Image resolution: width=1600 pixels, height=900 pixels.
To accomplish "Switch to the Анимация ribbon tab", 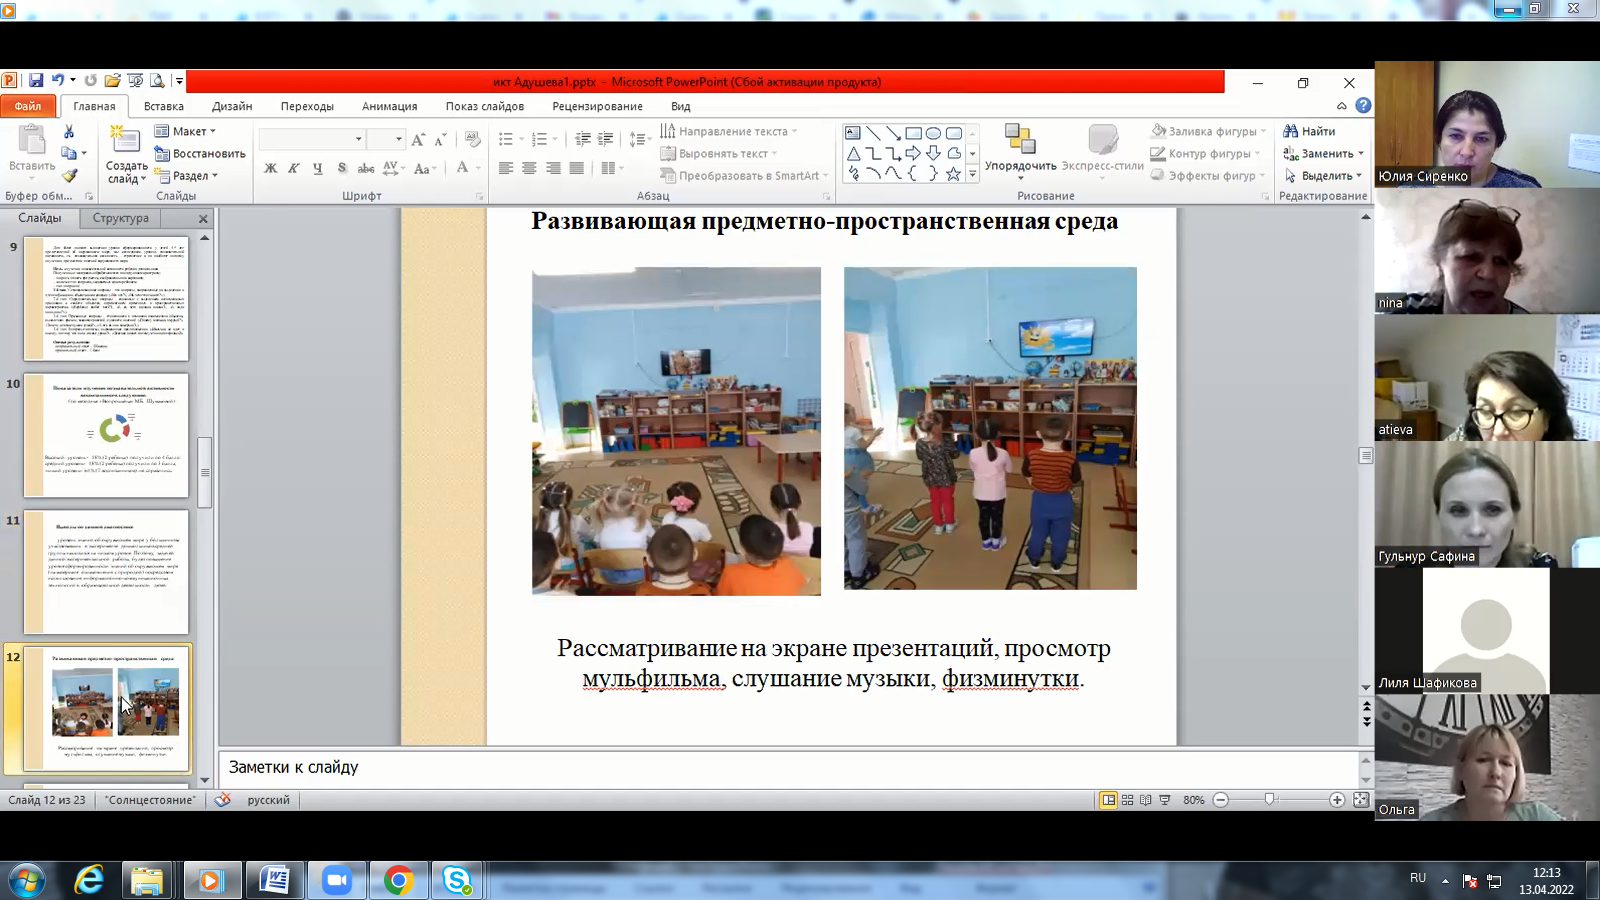I will pos(389,106).
